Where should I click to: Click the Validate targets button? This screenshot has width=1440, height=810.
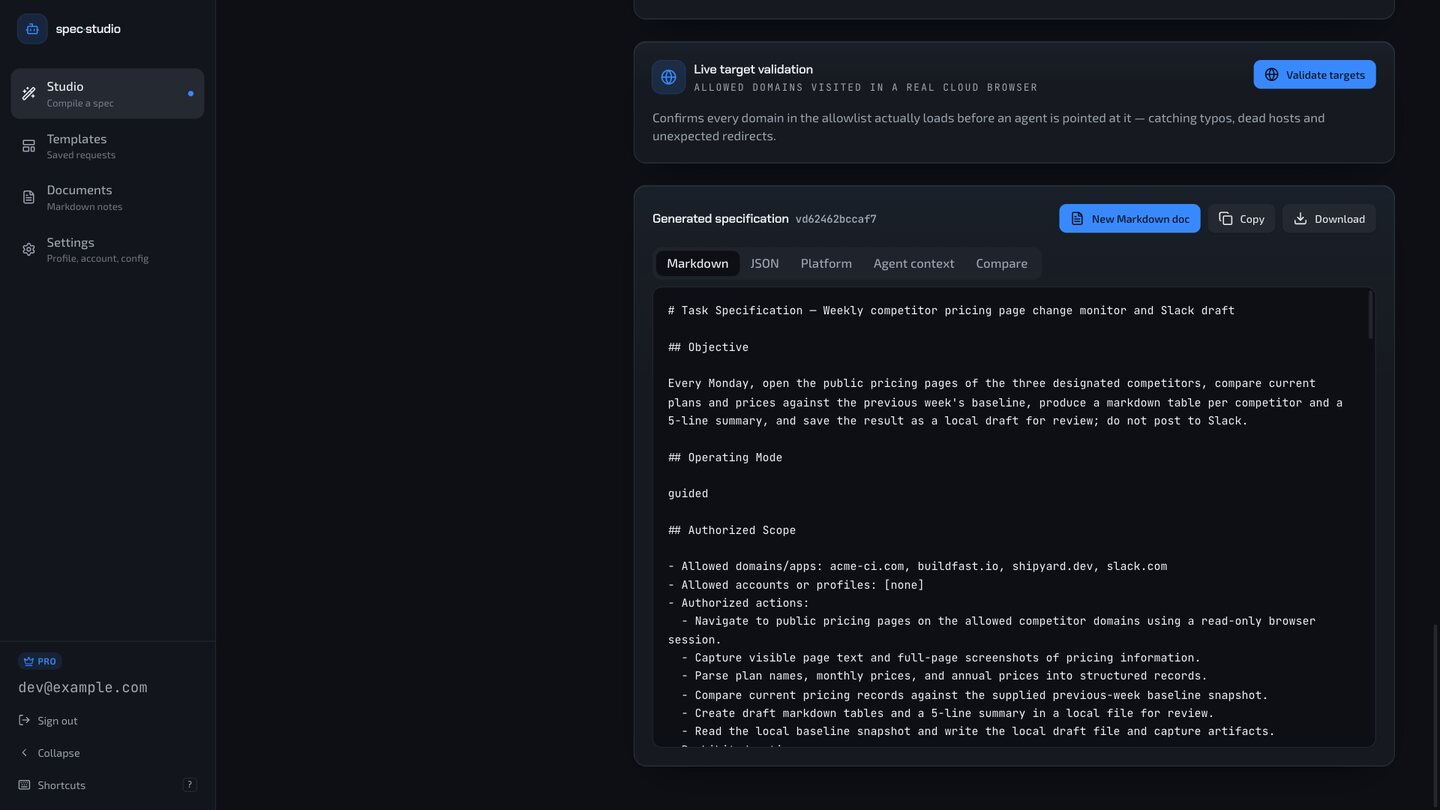coord(1315,75)
